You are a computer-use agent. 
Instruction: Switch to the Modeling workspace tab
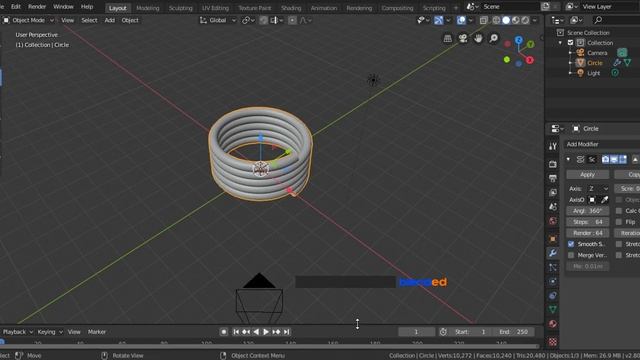coord(148,8)
